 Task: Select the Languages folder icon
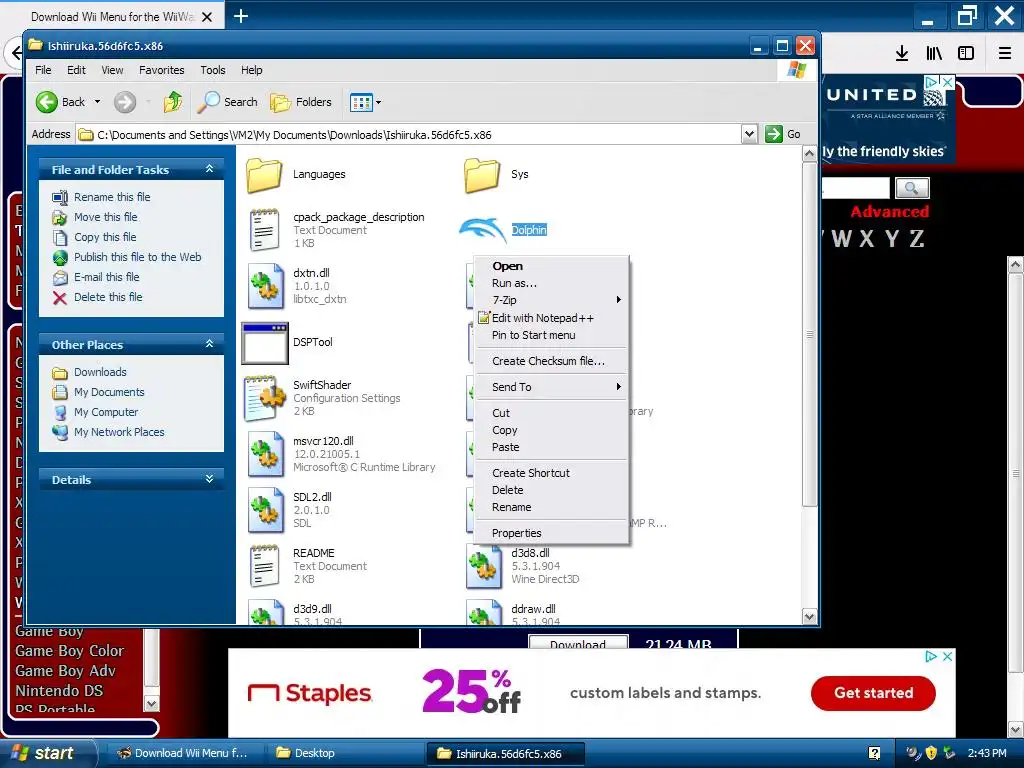coord(264,175)
